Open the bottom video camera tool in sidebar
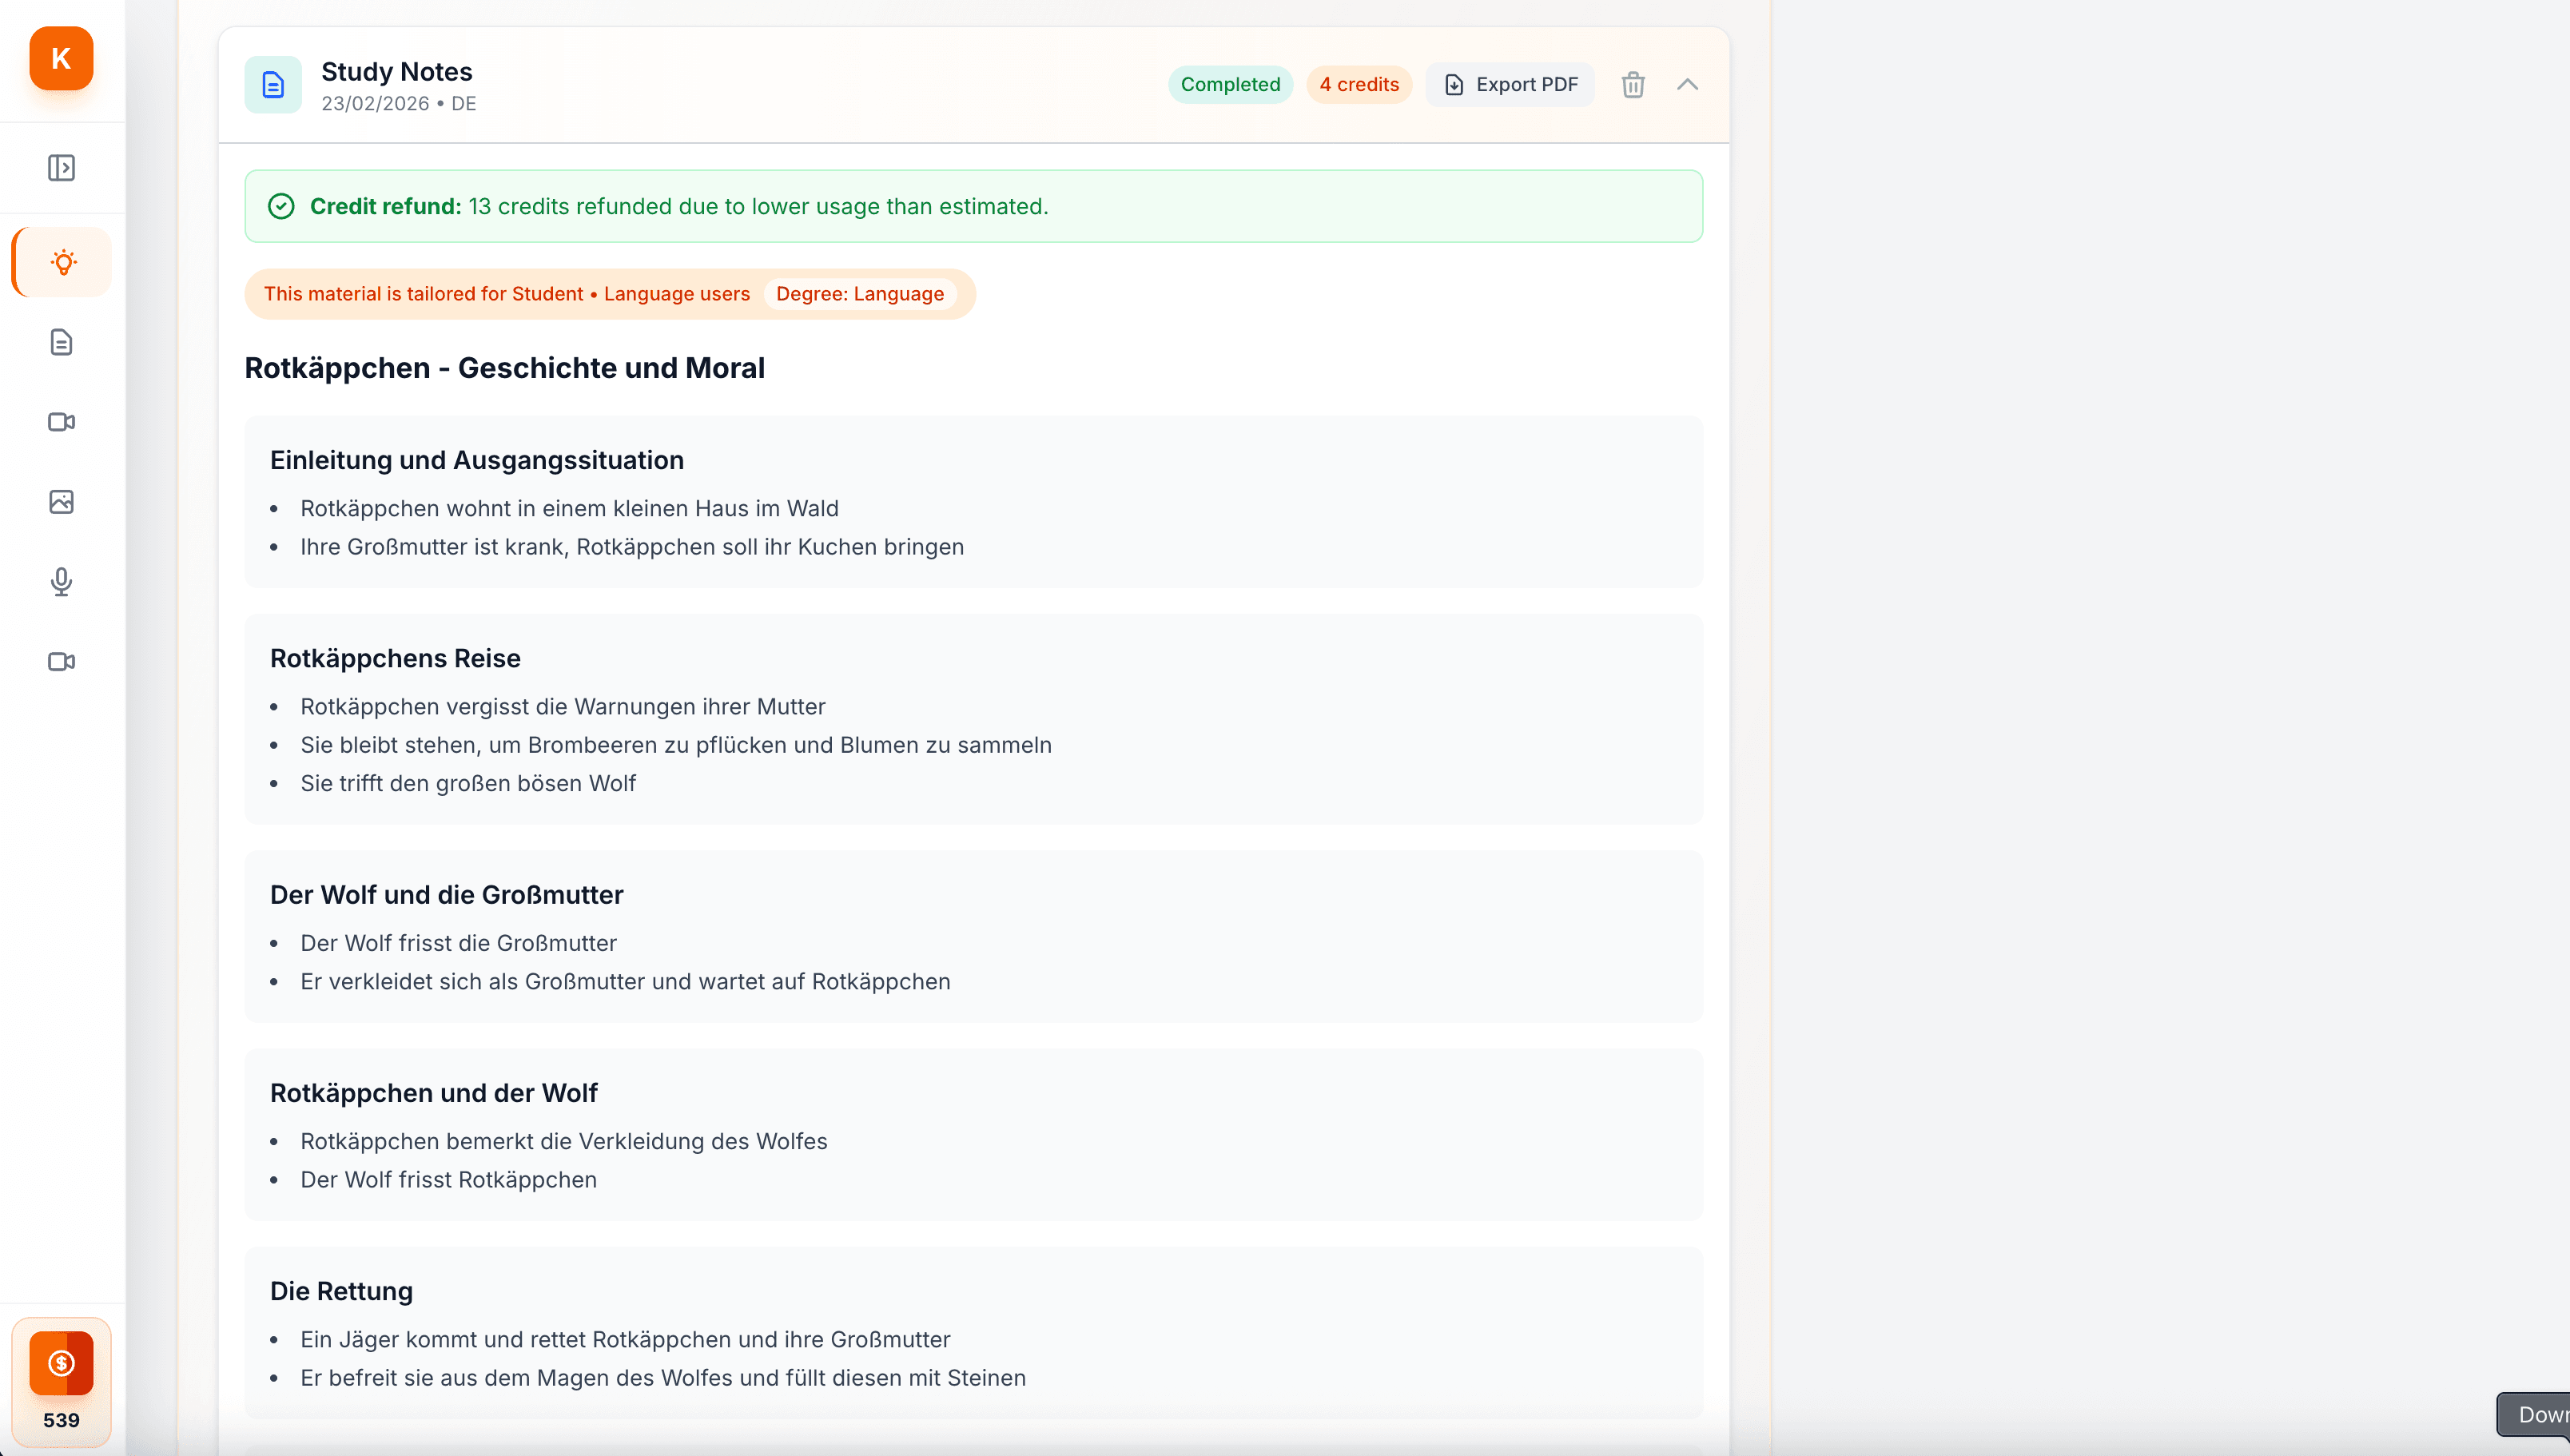The height and width of the screenshot is (1456, 2570). tap(61, 661)
